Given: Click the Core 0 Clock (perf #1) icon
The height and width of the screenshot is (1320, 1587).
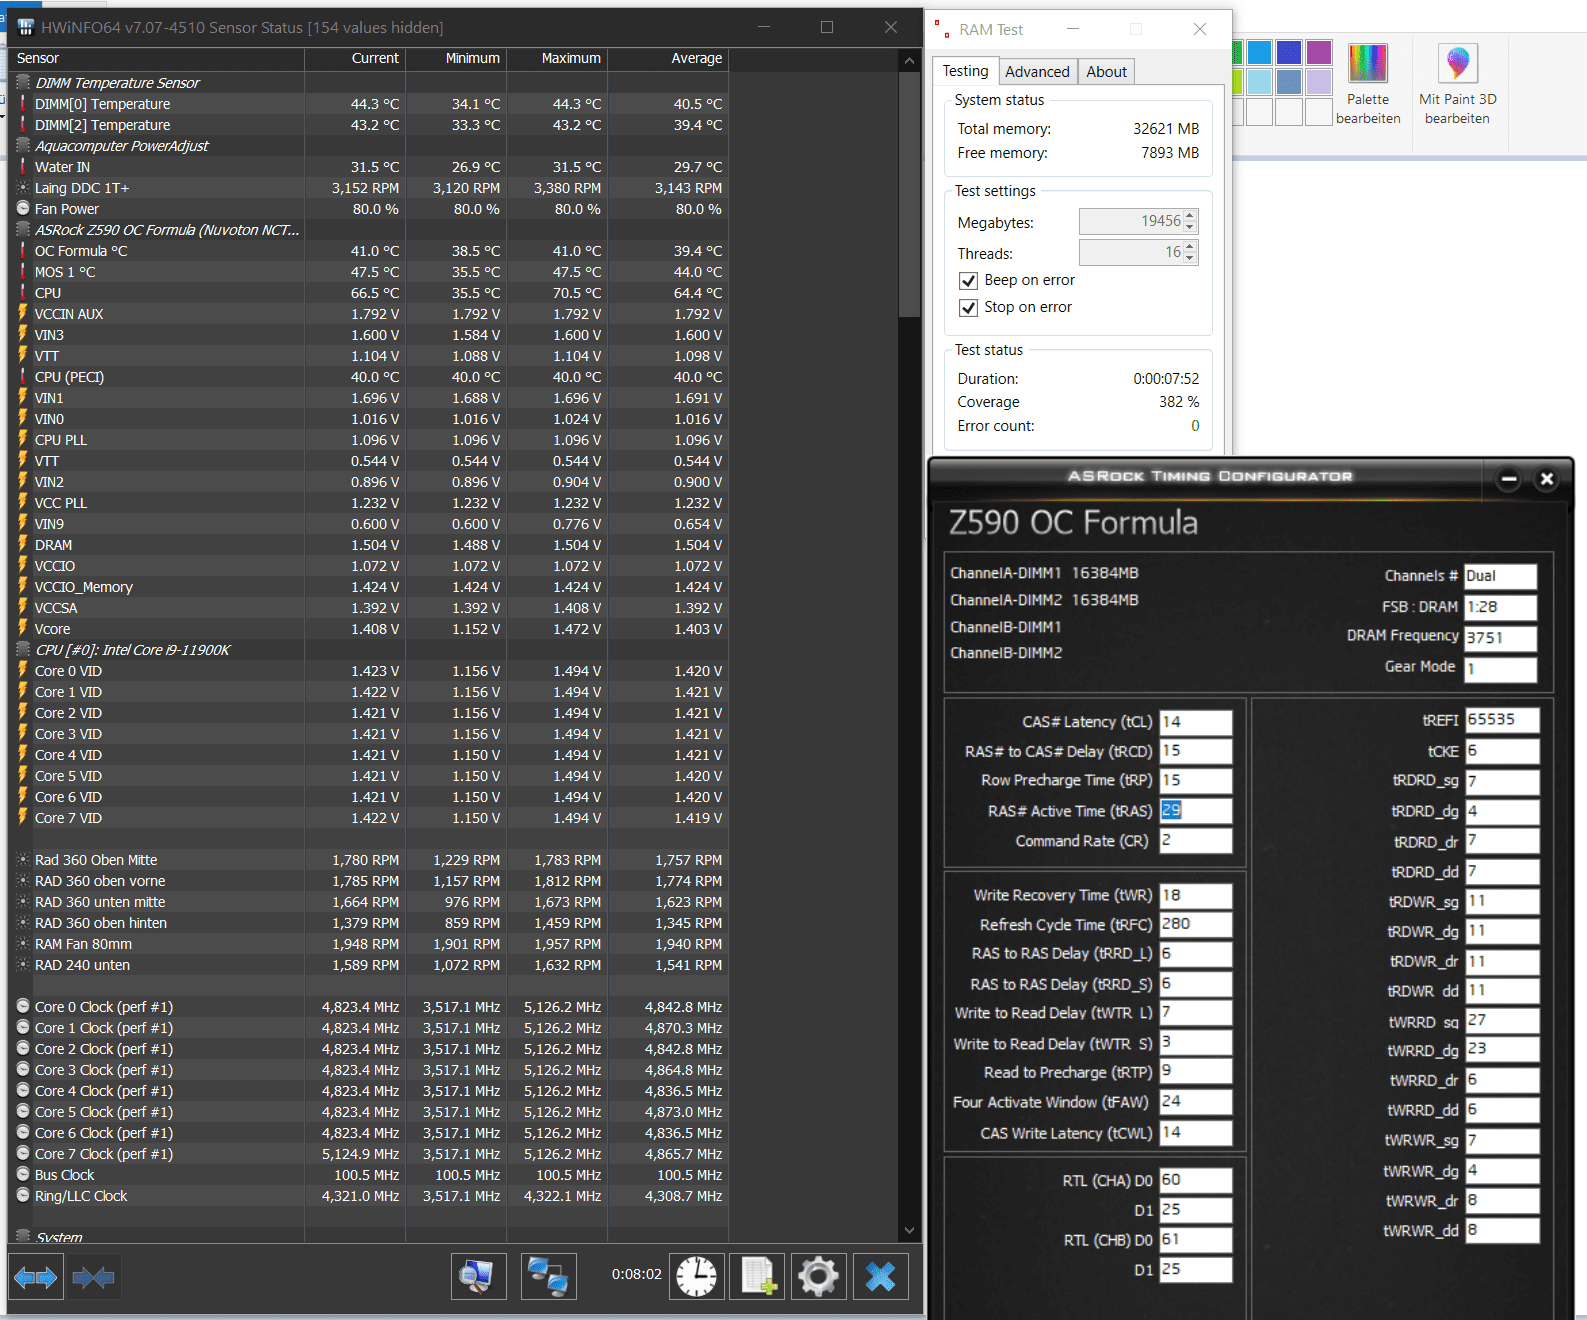Looking at the screenshot, I should pyautogui.click(x=23, y=1007).
